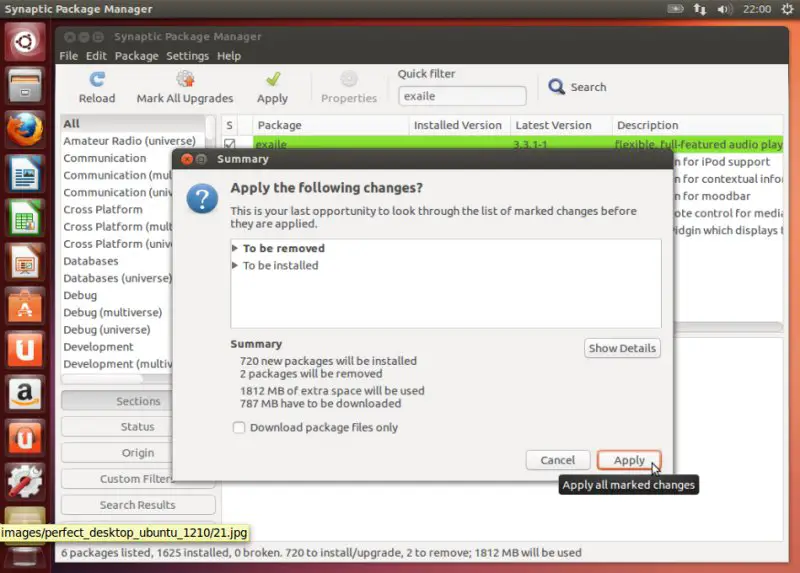800x573 pixels.
Task: Click the Search magnifier icon
Action: coord(556,87)
